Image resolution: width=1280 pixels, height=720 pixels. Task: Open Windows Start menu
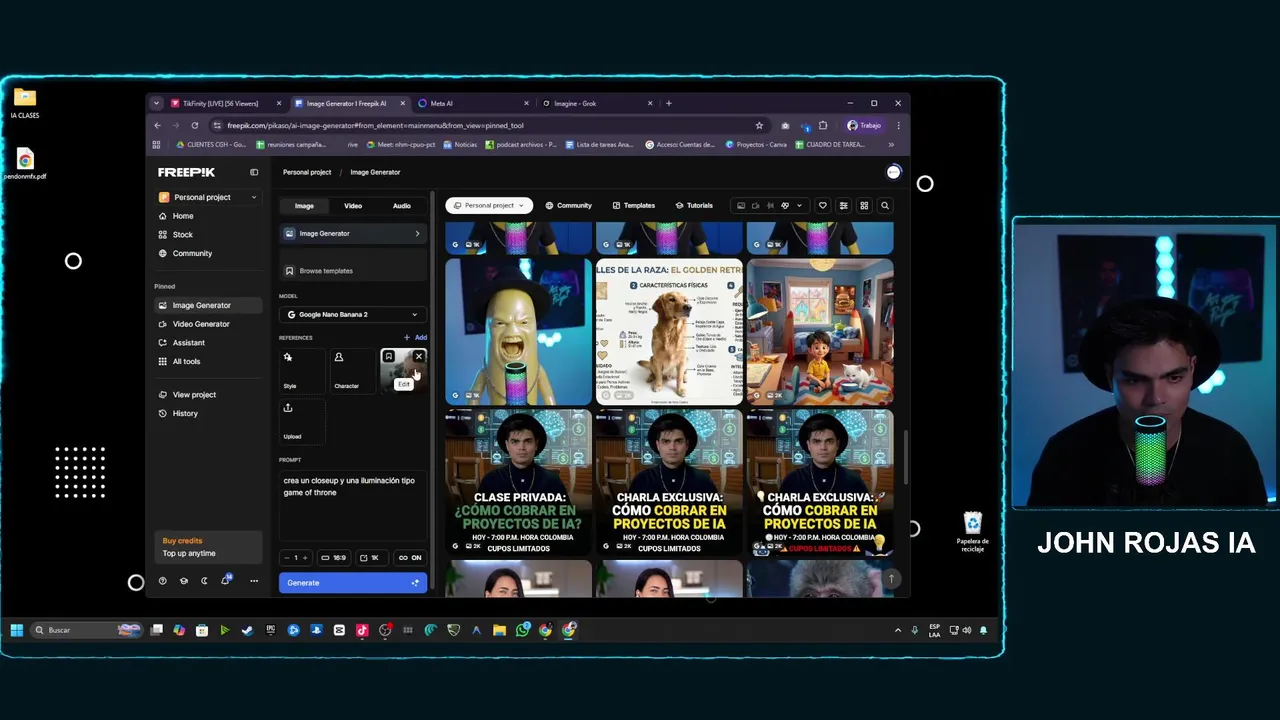(17, 630)
